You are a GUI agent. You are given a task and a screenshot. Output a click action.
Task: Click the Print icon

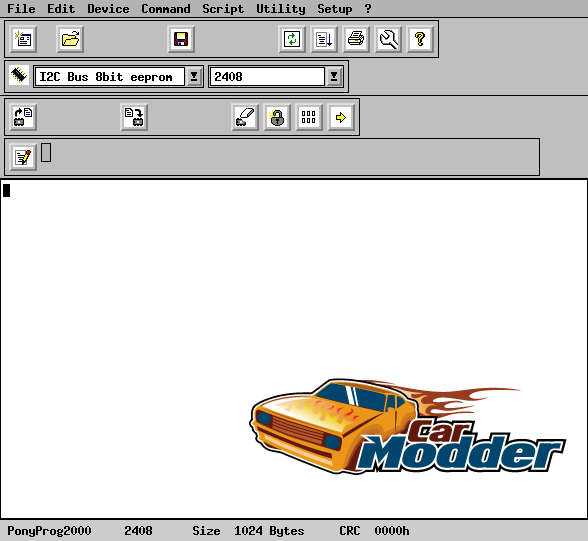tap(356, 39)
